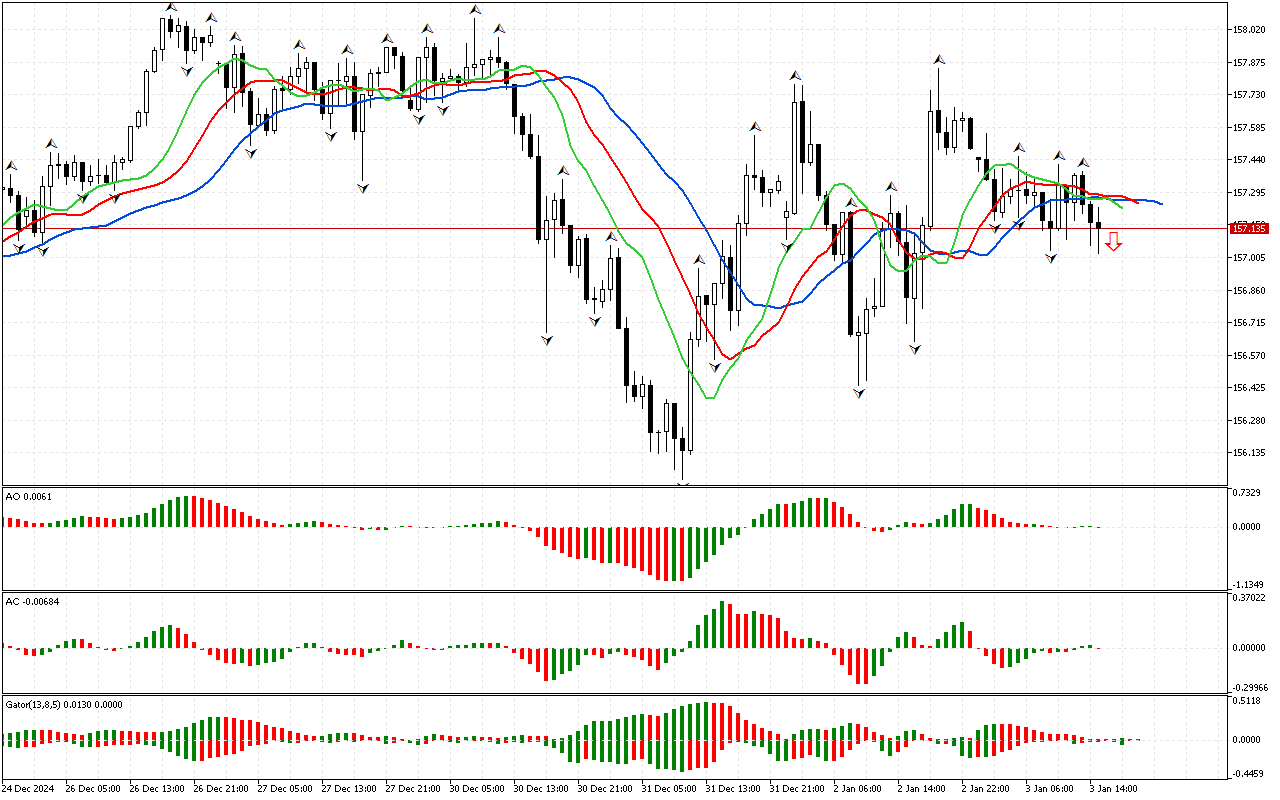Select the Gator(13,8,5) indicator label
1280x800 pixels.
[63, 704]
